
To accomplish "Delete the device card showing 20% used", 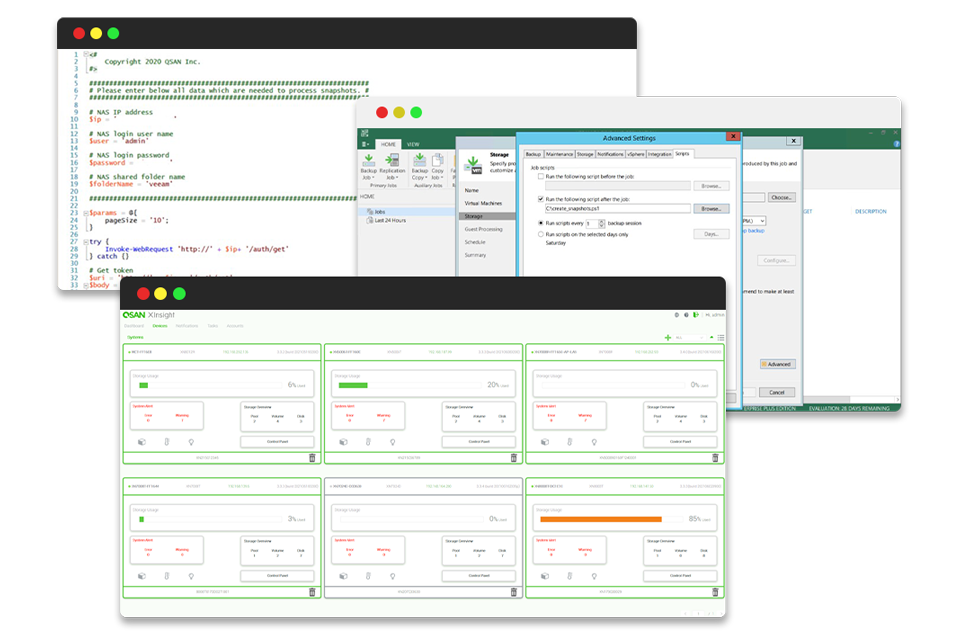I will [514, 458].
